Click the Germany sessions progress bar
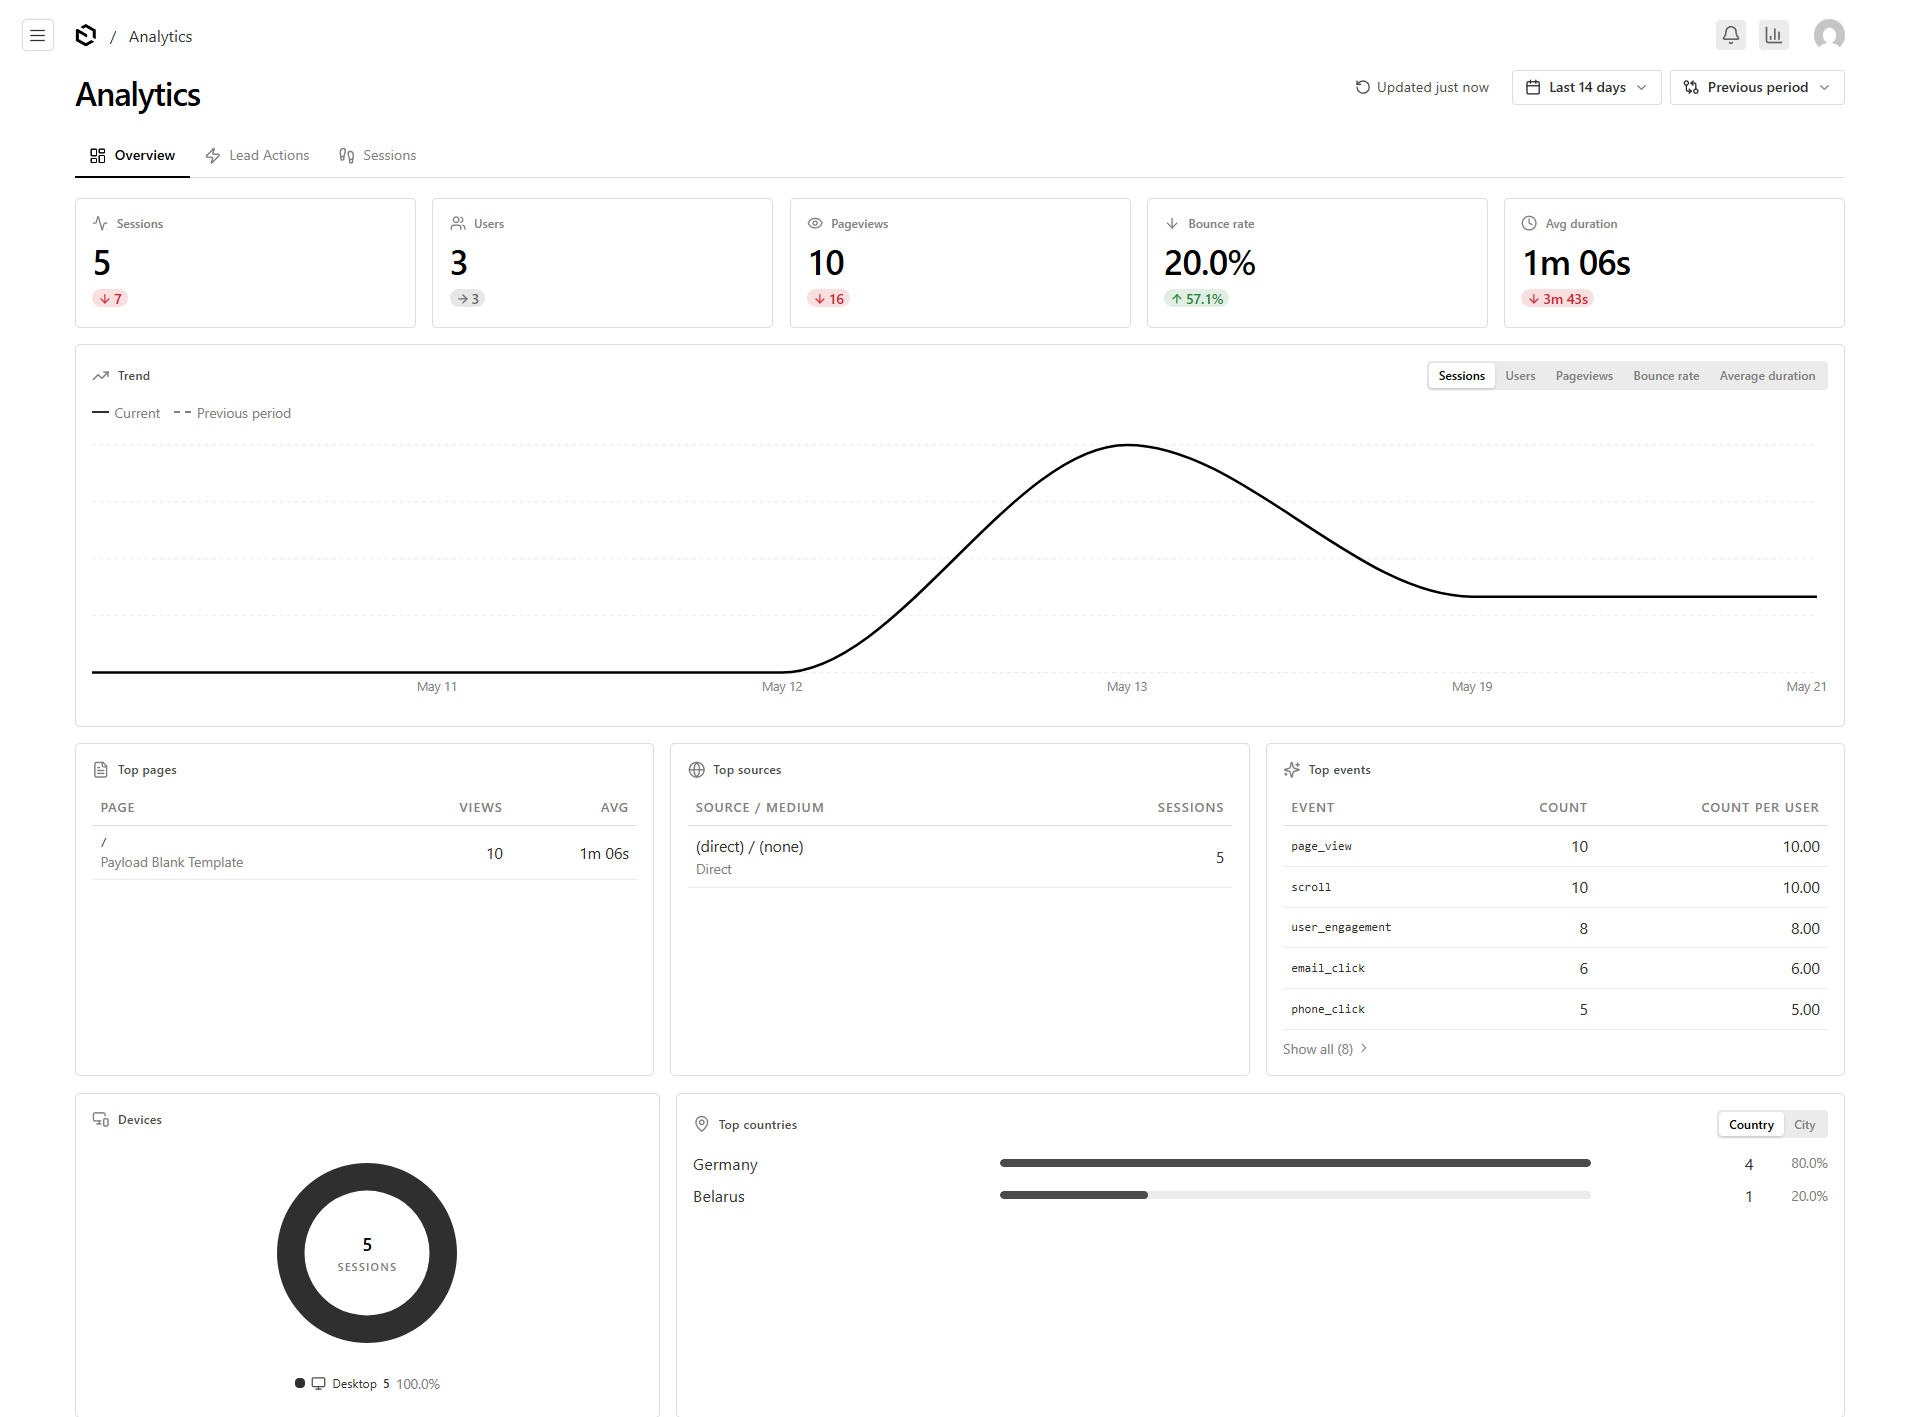The image size is (1920, 1417). tap(1295, 1163)
